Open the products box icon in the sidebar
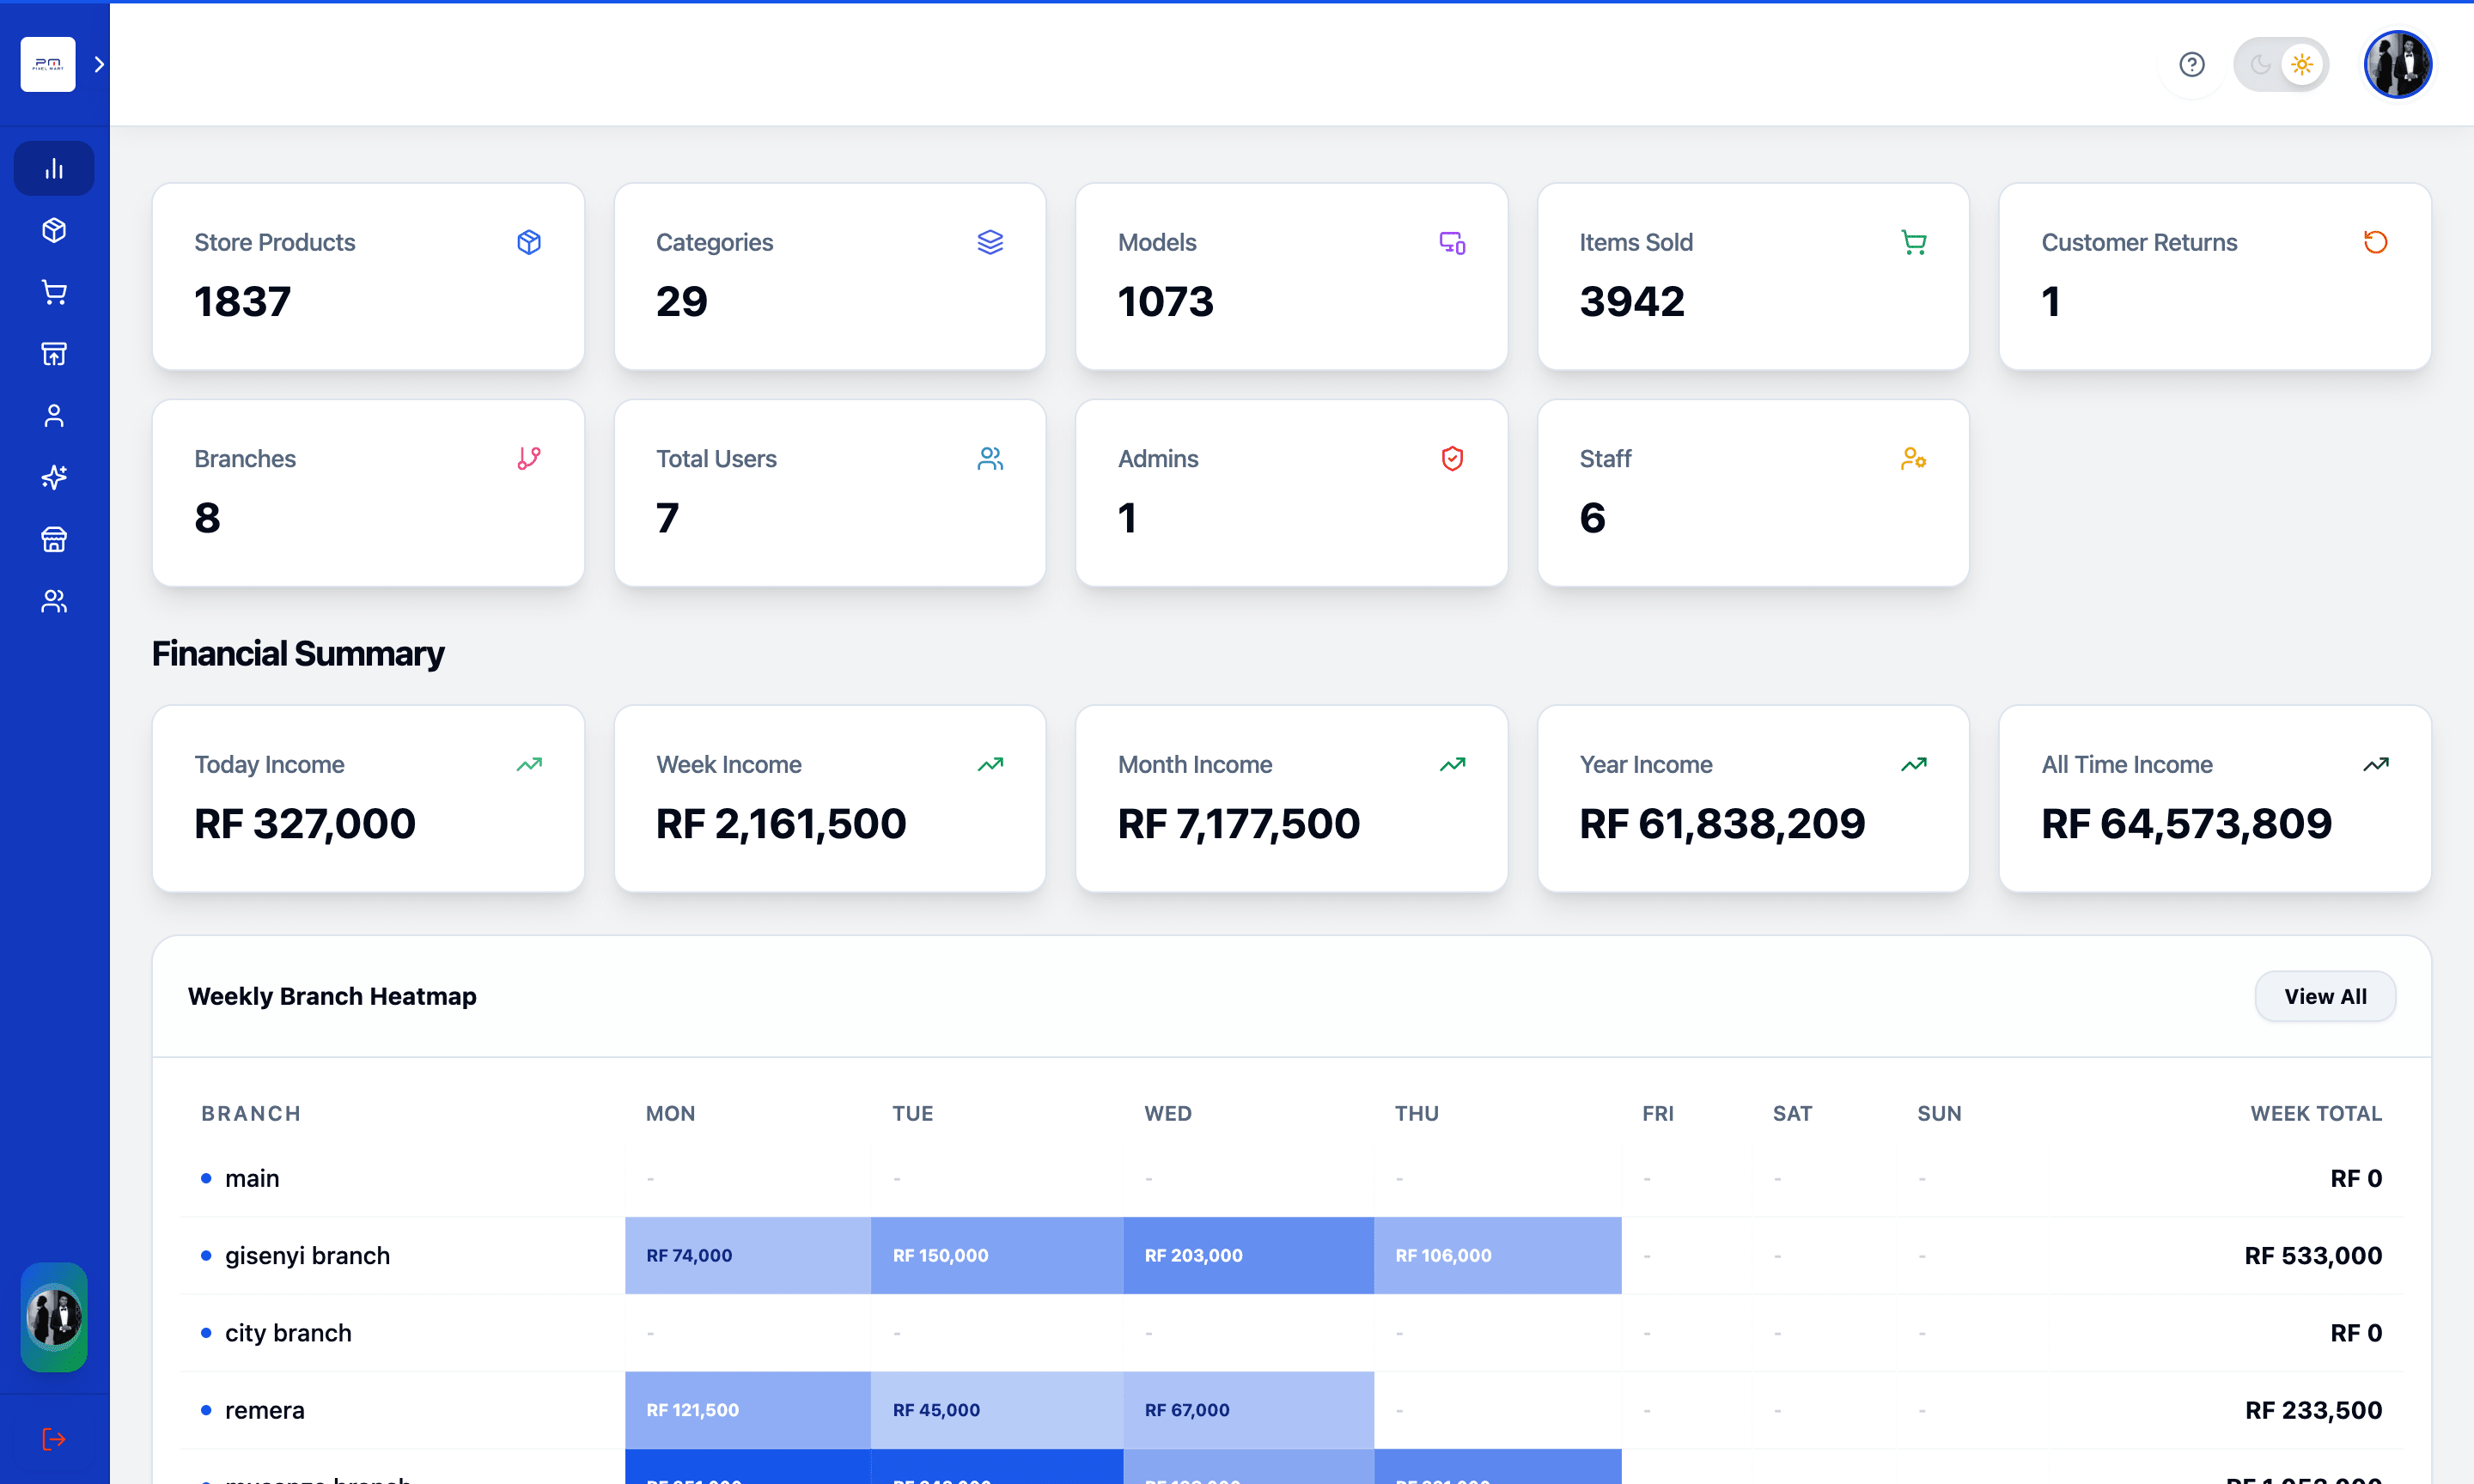2474x1484 pixels. [x=53, y=229]
